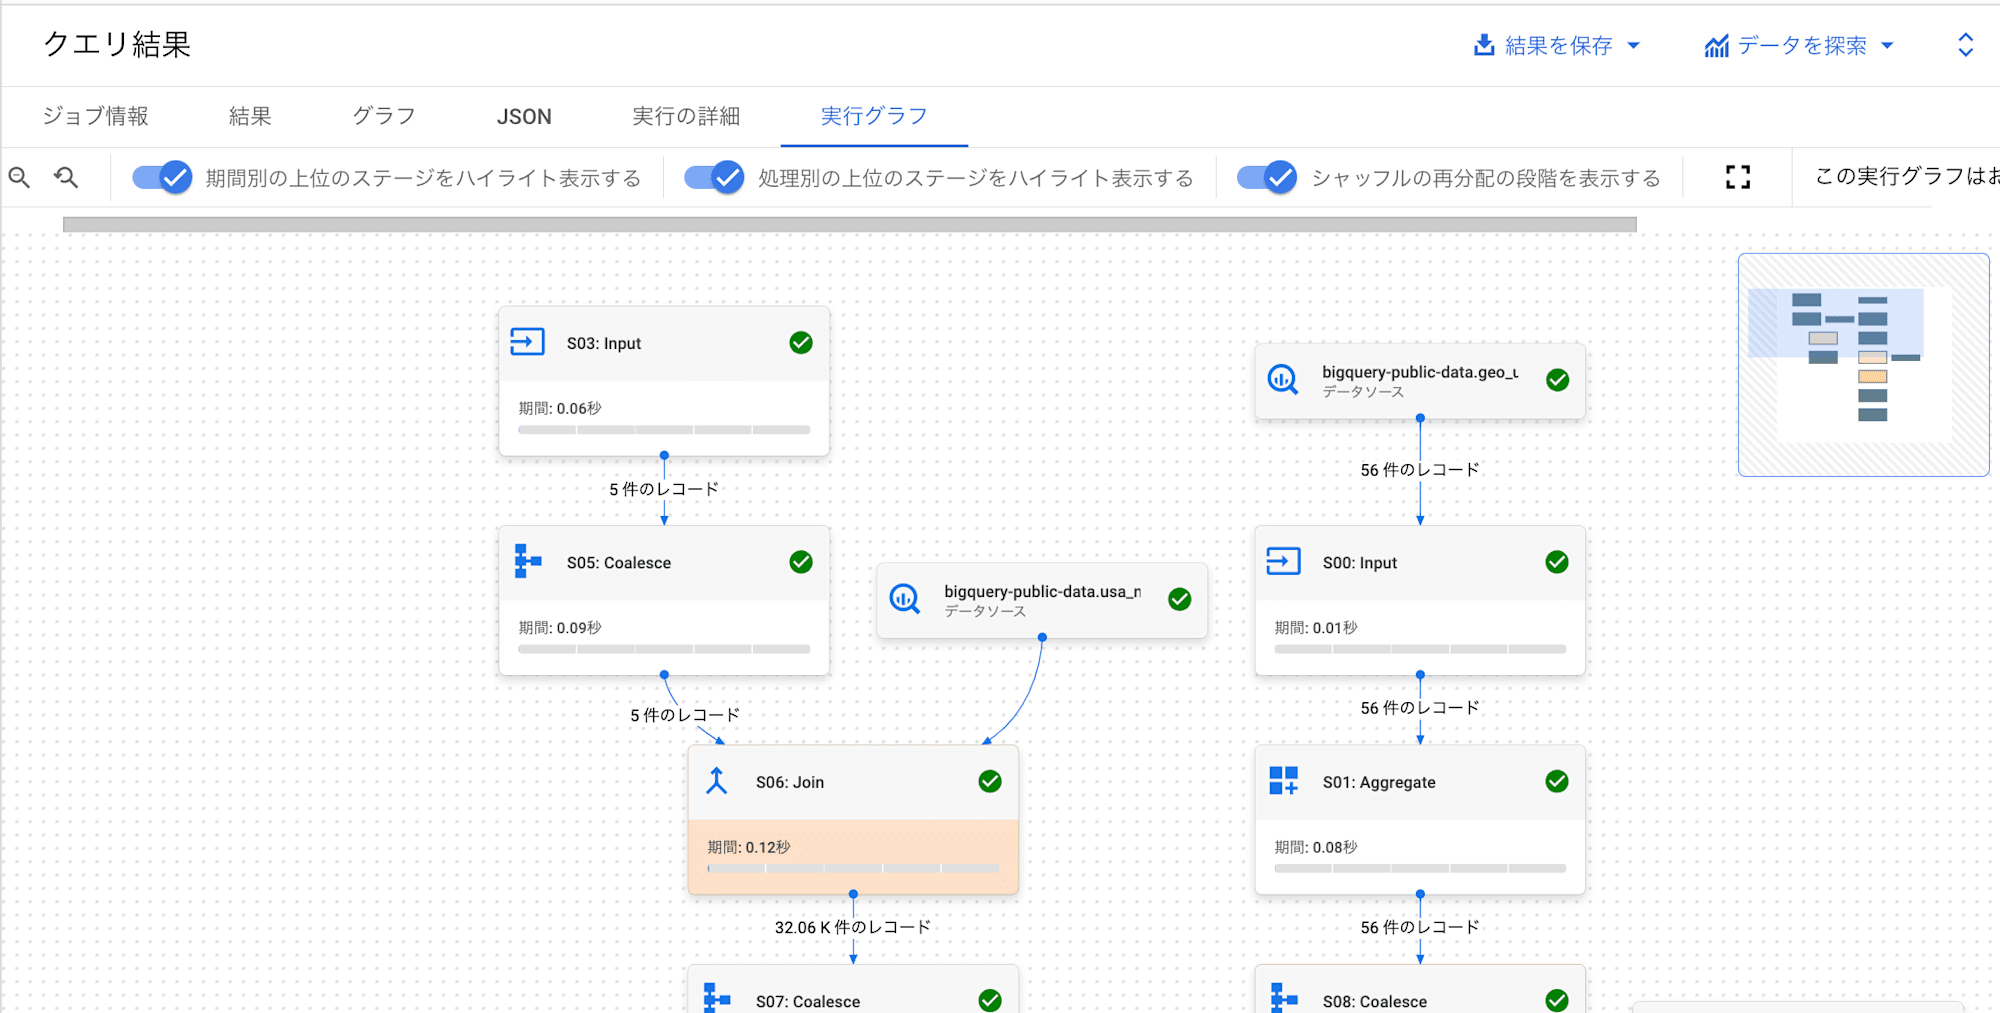
Task: Click the geo data source BigQuery icon
Action: click(x=1283, y=380)
